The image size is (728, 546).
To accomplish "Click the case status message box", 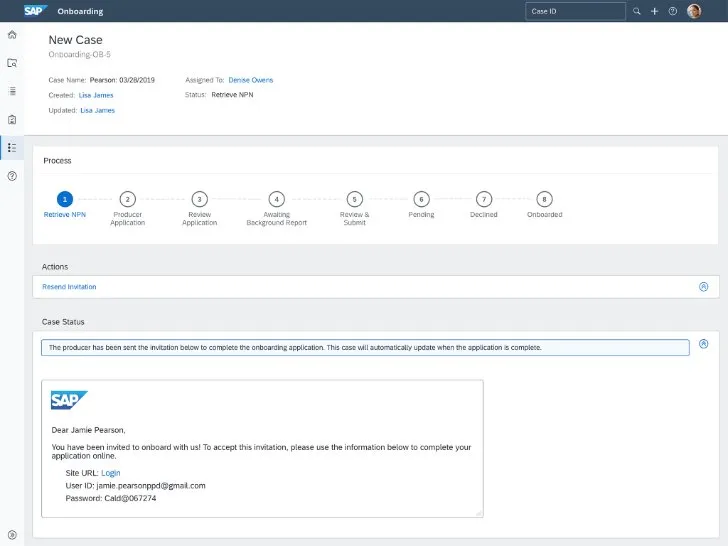I will 365,347.
